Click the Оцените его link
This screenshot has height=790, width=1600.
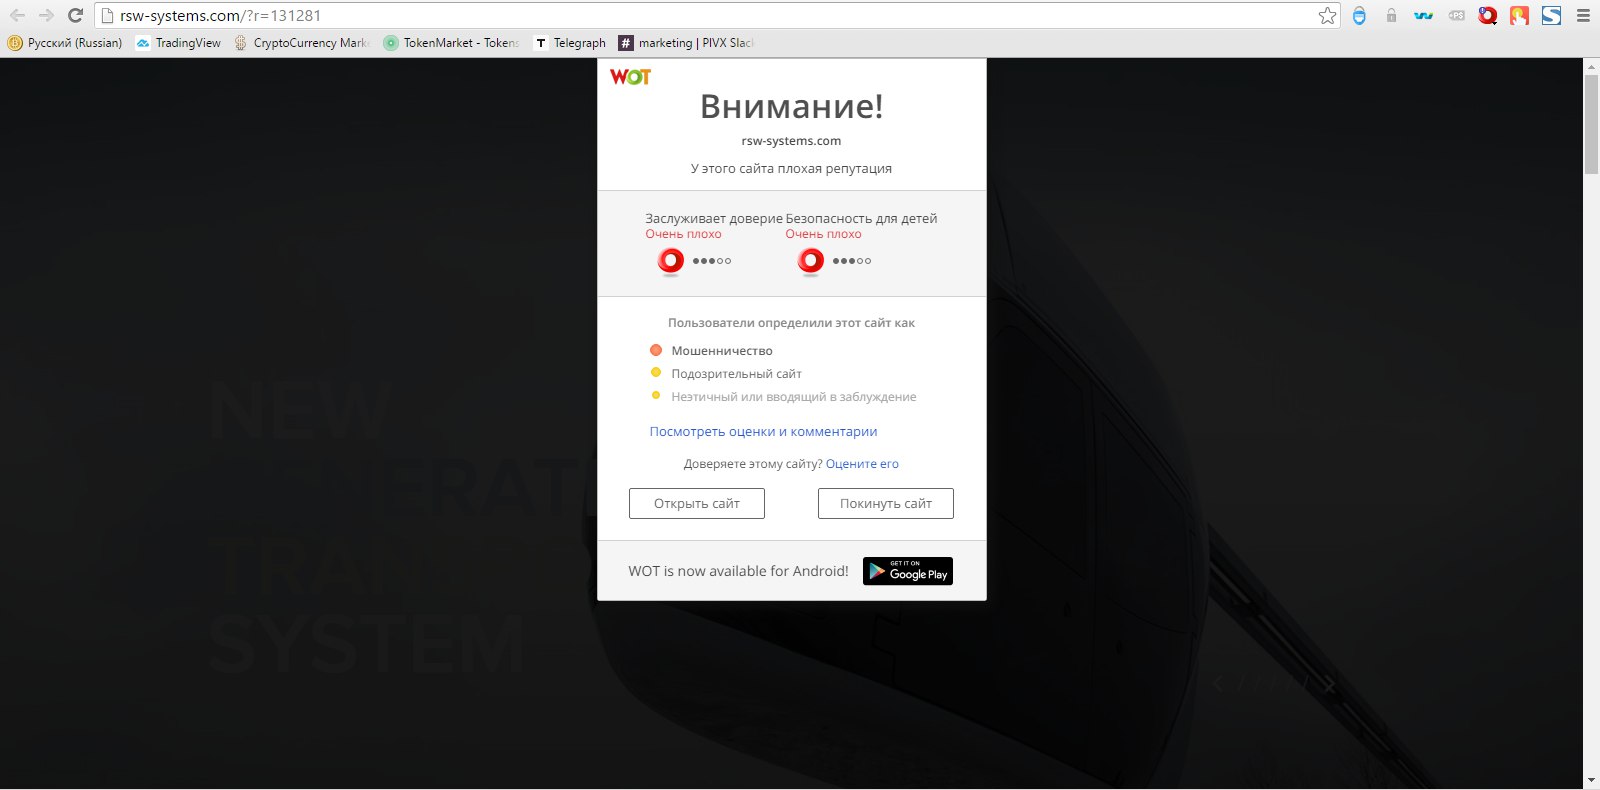(862, 464)
